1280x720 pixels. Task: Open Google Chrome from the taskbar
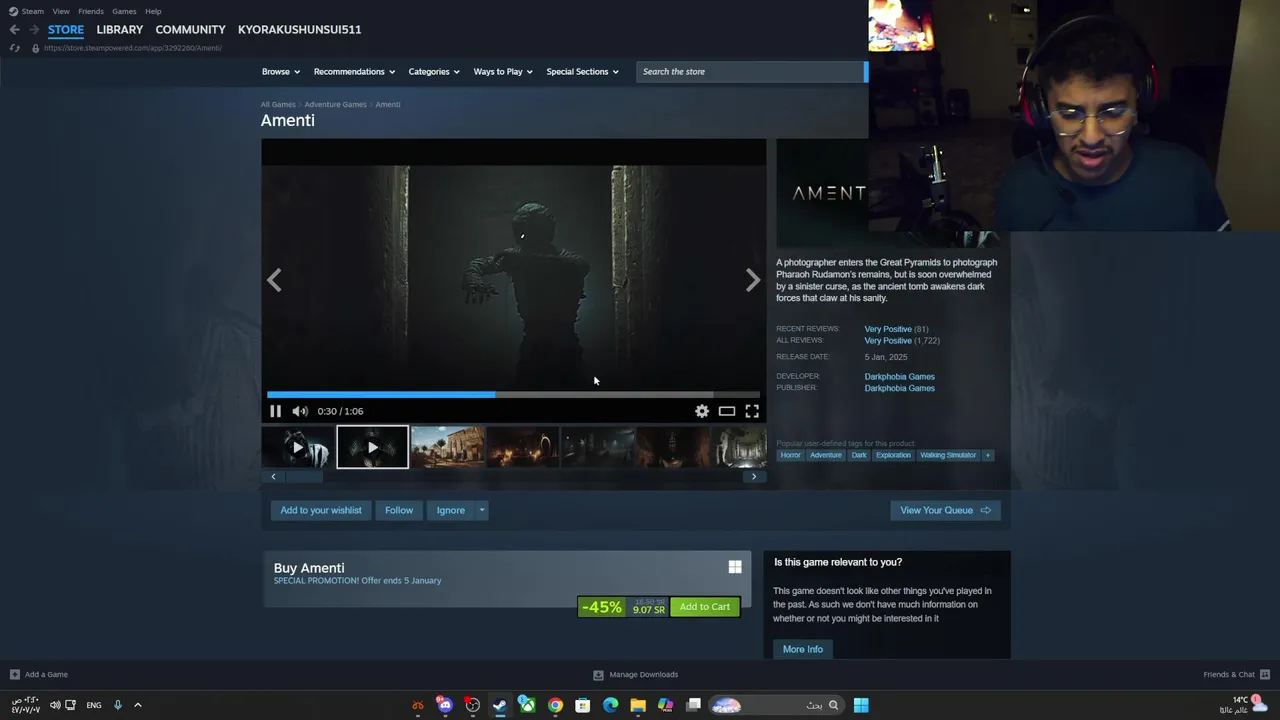point(555,705)
